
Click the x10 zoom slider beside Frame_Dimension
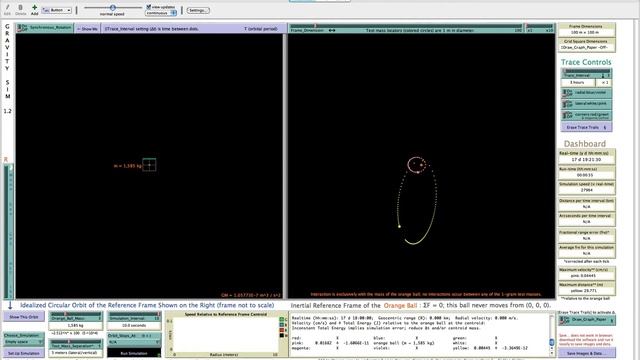(x=540, y=28)
